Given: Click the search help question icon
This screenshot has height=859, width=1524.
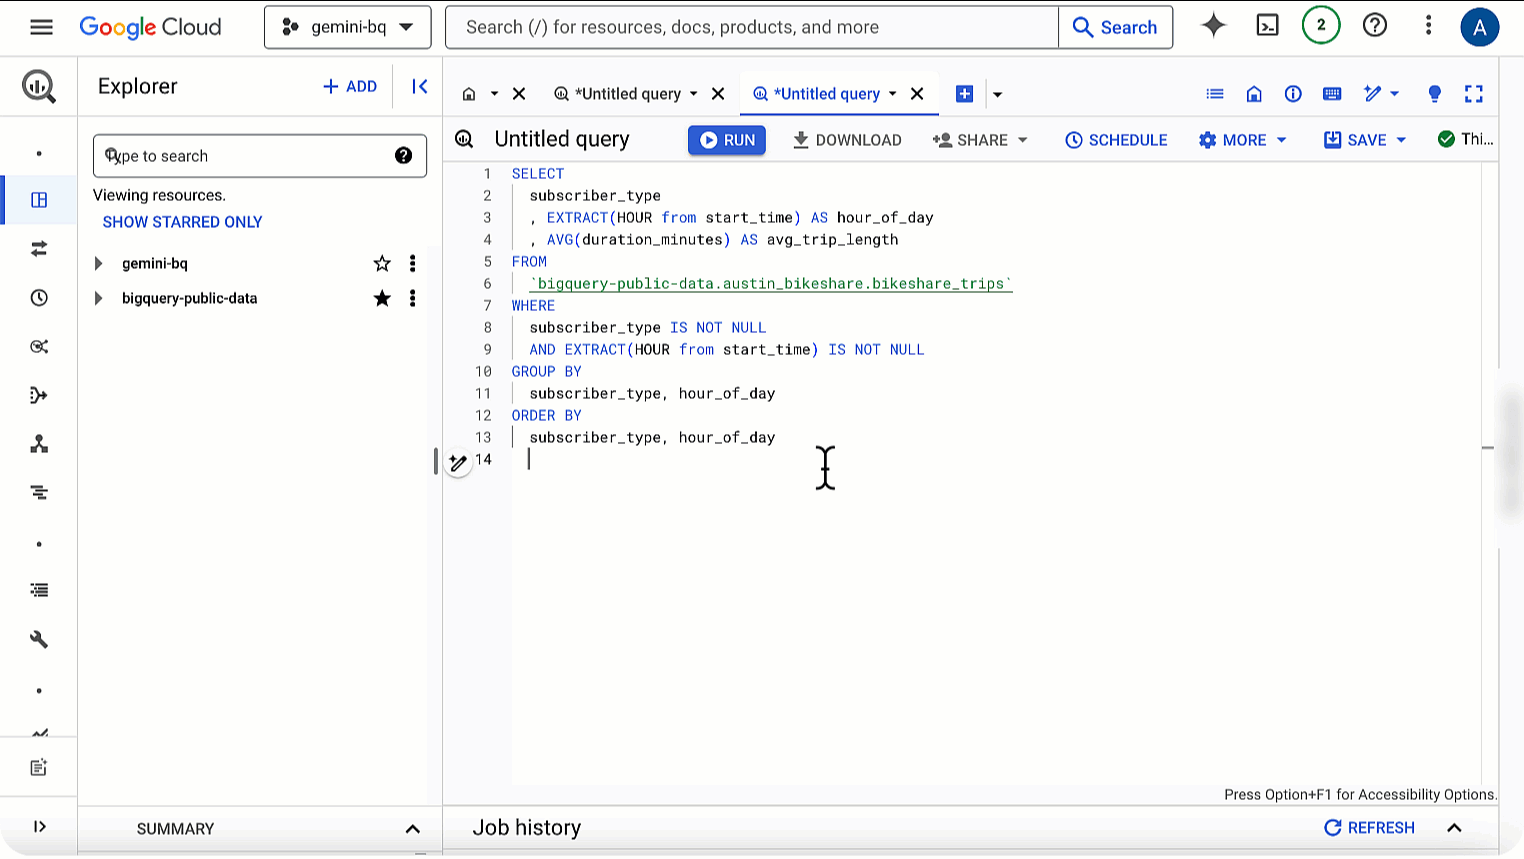Looking at the screenshot, I should (x=403, y=156).
